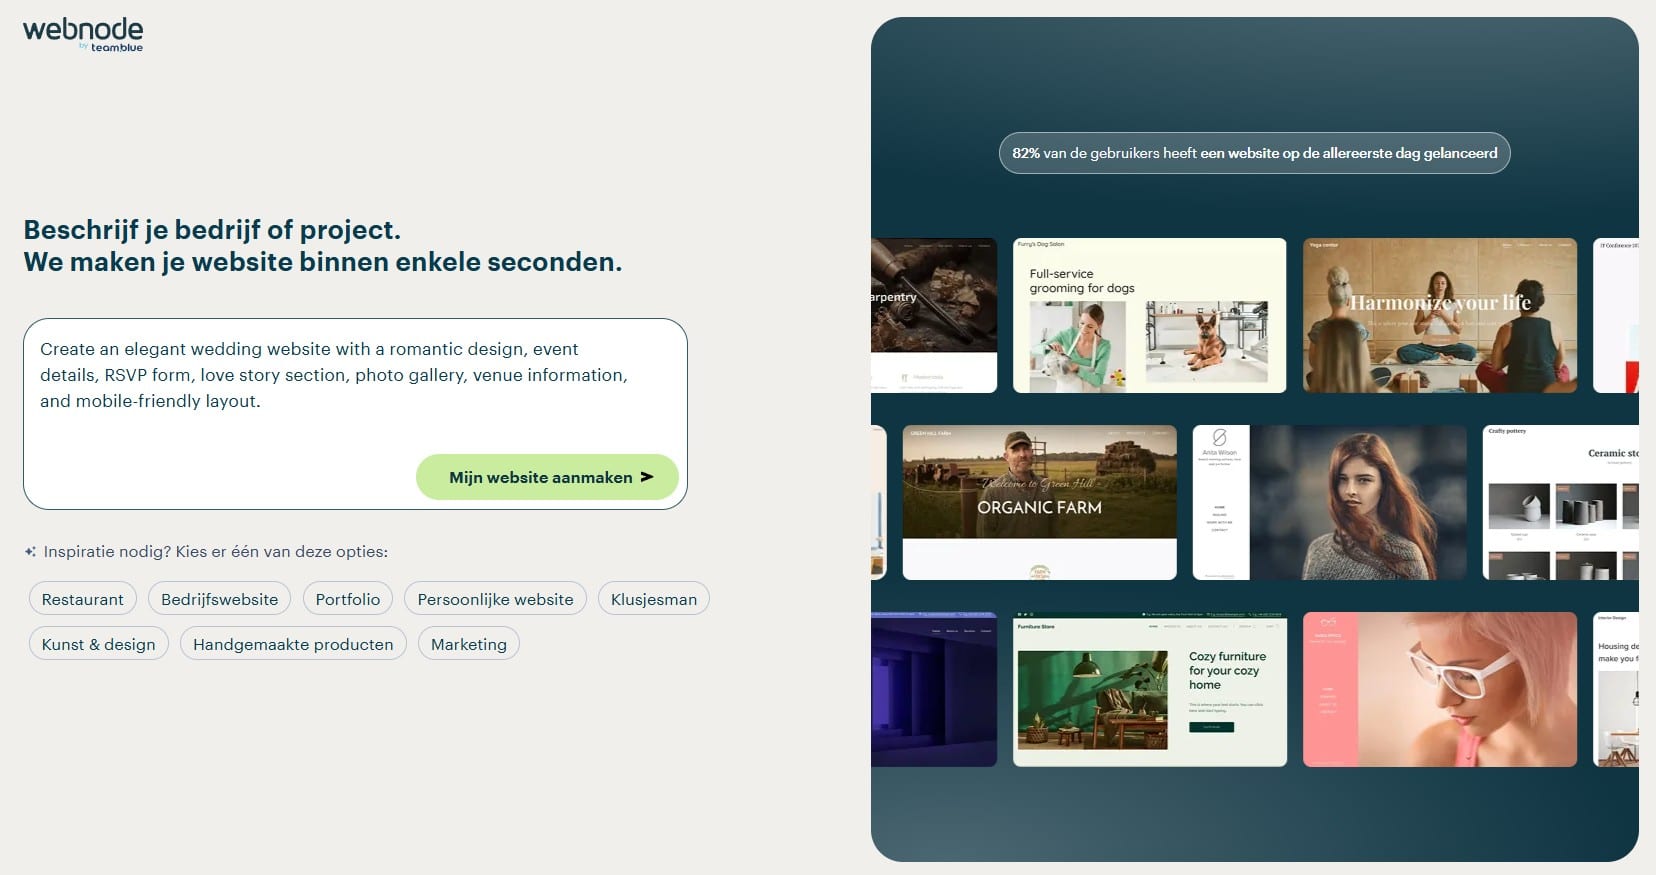Open the Harmonize your life yoga template
1656x875 pixels.
(1440, 315)
